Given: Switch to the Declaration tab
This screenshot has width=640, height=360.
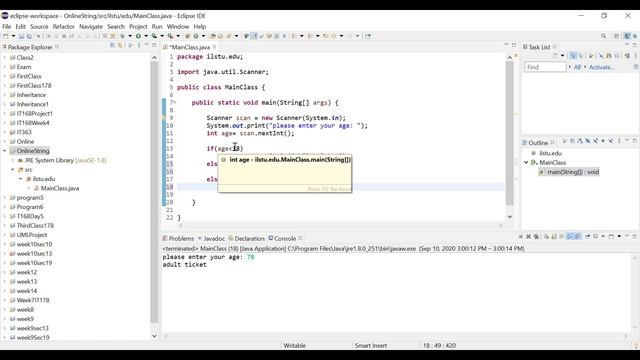Looking at the screenshot, I should tap(247, 238).
